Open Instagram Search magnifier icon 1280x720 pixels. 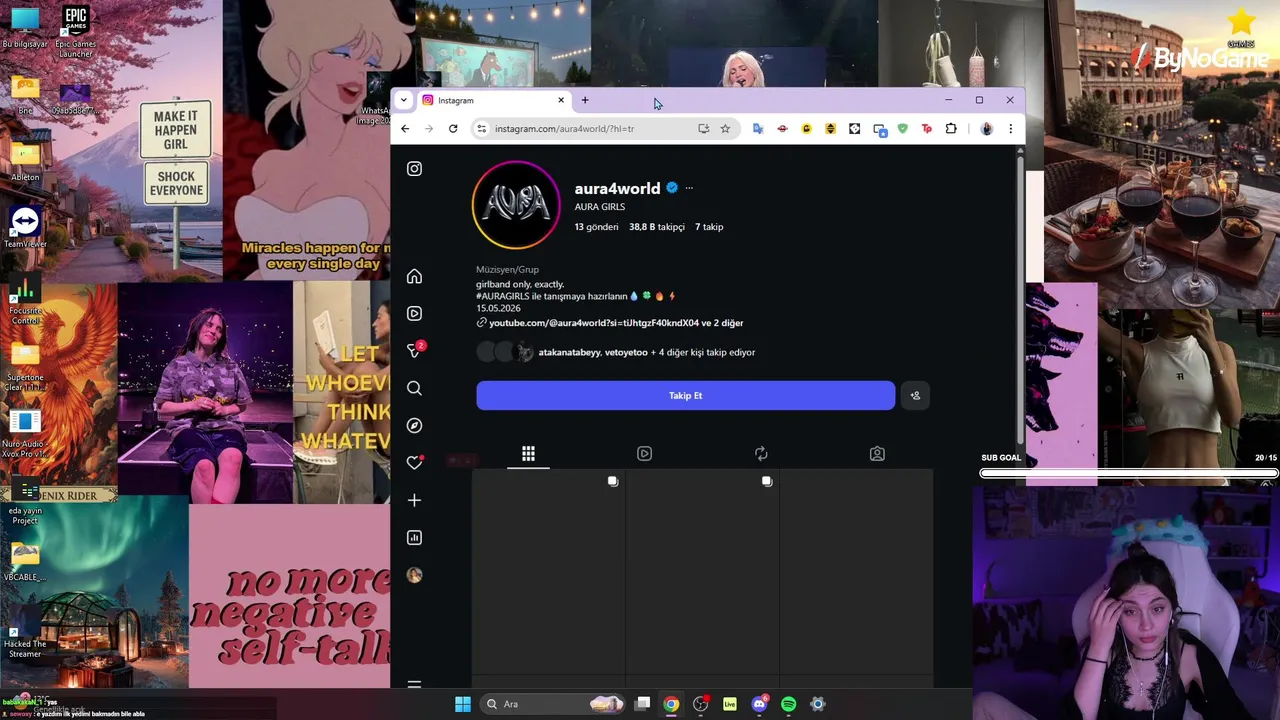pyautogui.click(x=414, y=388)
